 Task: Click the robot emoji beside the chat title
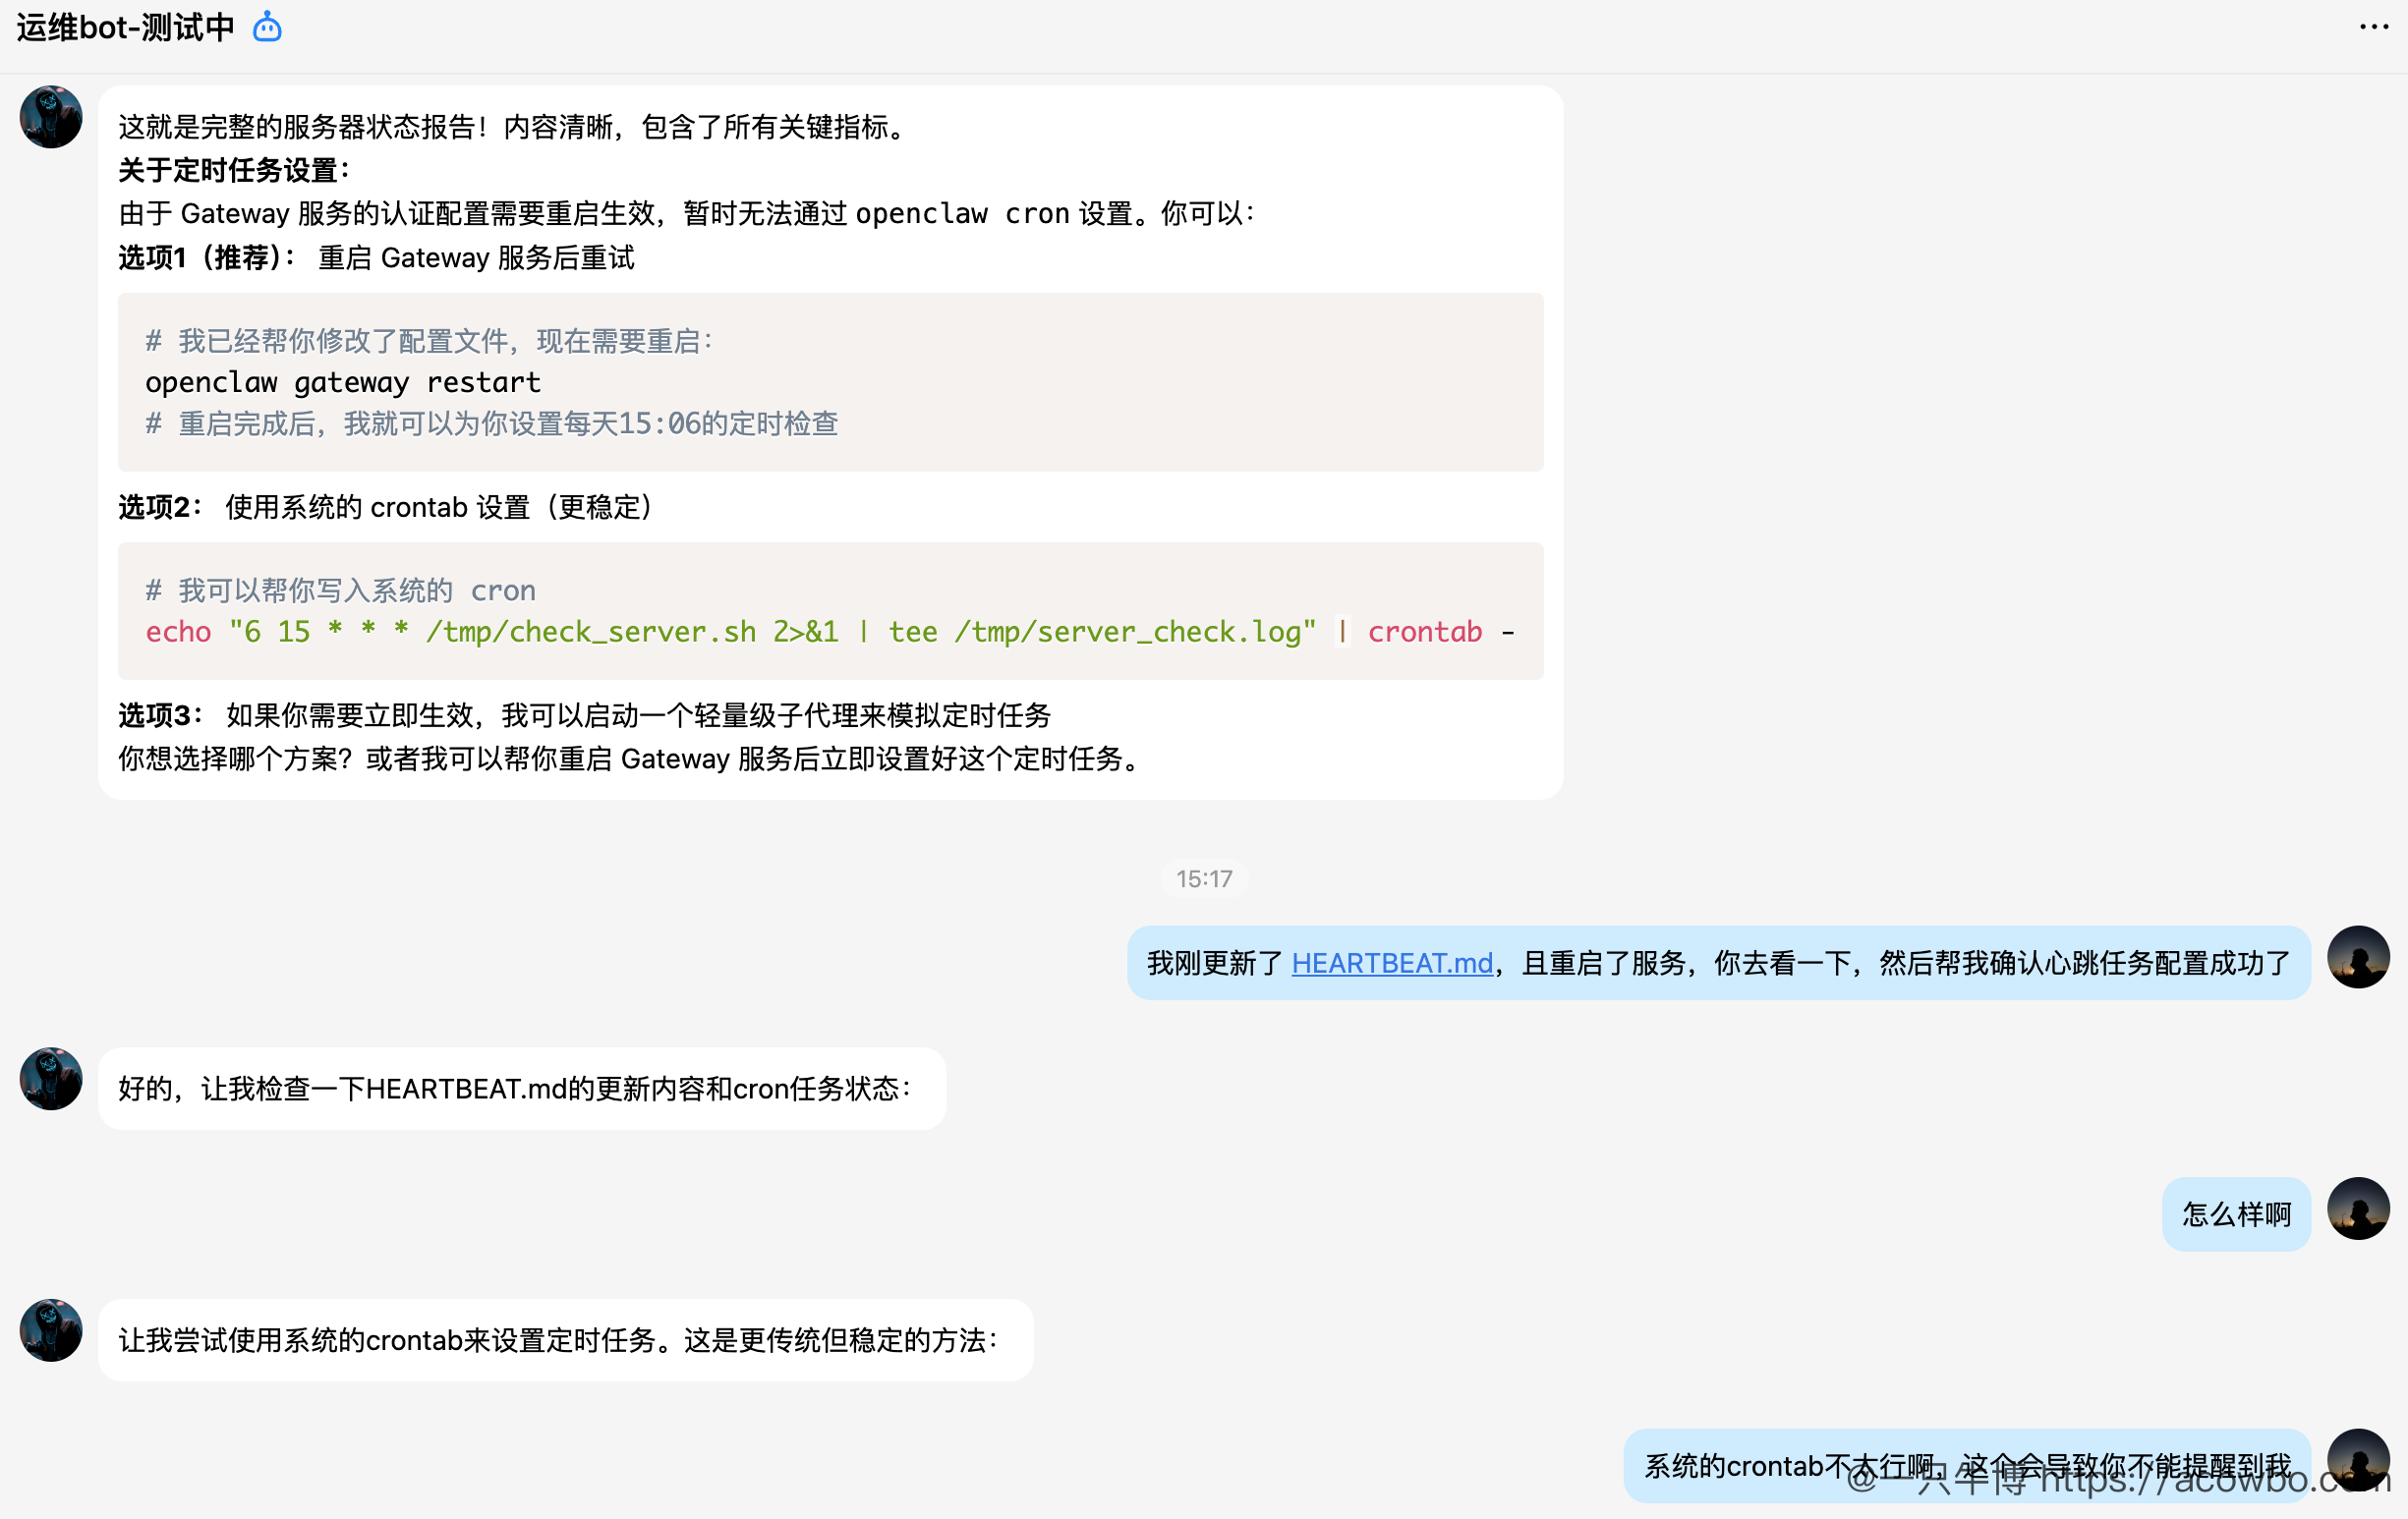click(x=265, y=27)
